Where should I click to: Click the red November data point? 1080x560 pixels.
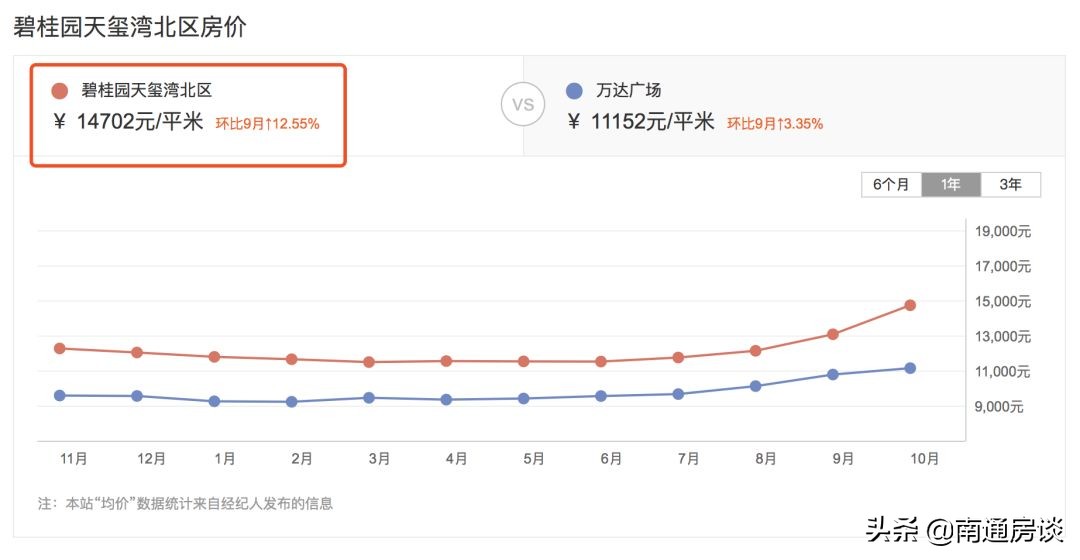59,348
